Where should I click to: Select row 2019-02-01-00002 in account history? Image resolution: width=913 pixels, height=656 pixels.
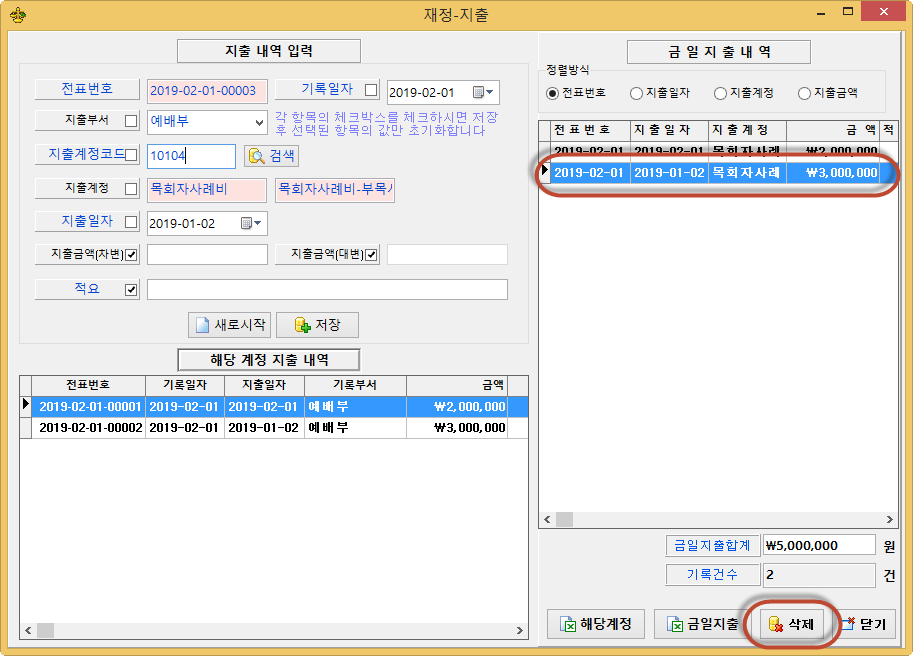tap(90, 427)
